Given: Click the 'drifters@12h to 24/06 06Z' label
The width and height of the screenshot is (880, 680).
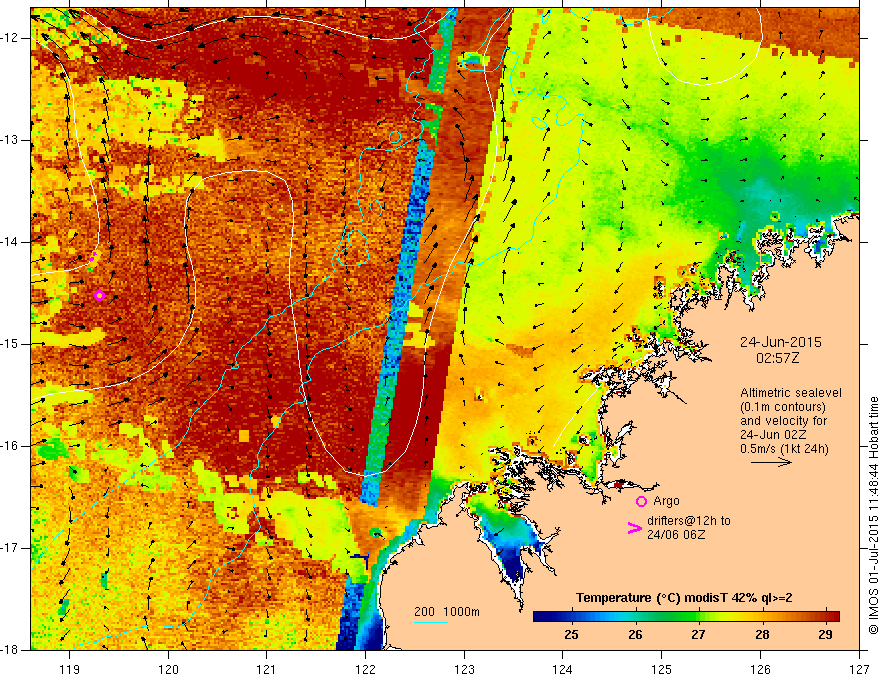Looking at the screenshot, I should pyautogui.click(x=689, y=527).
